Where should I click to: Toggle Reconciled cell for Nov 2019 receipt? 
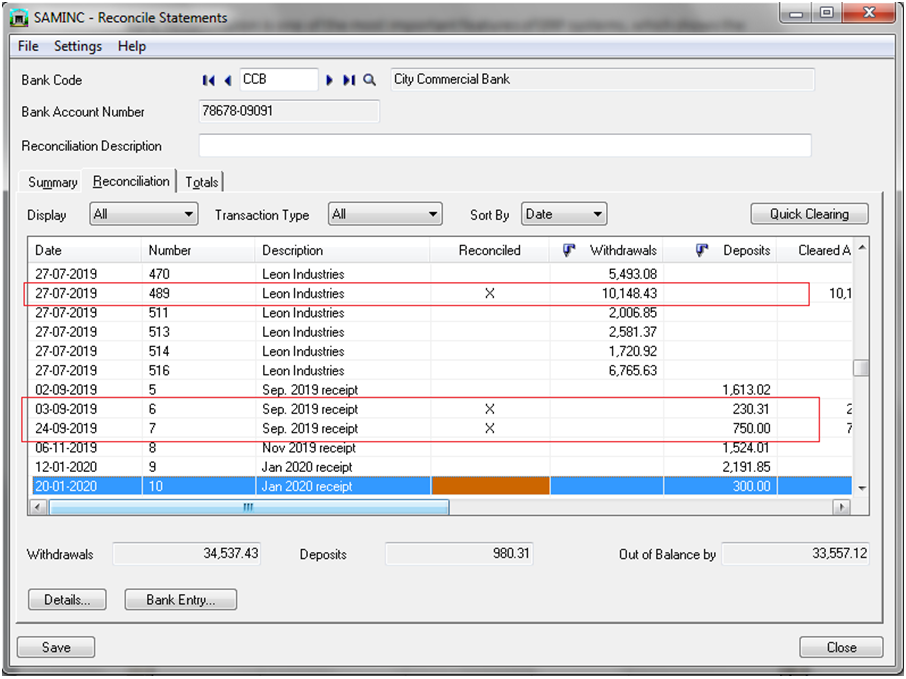tap(489, 447)
